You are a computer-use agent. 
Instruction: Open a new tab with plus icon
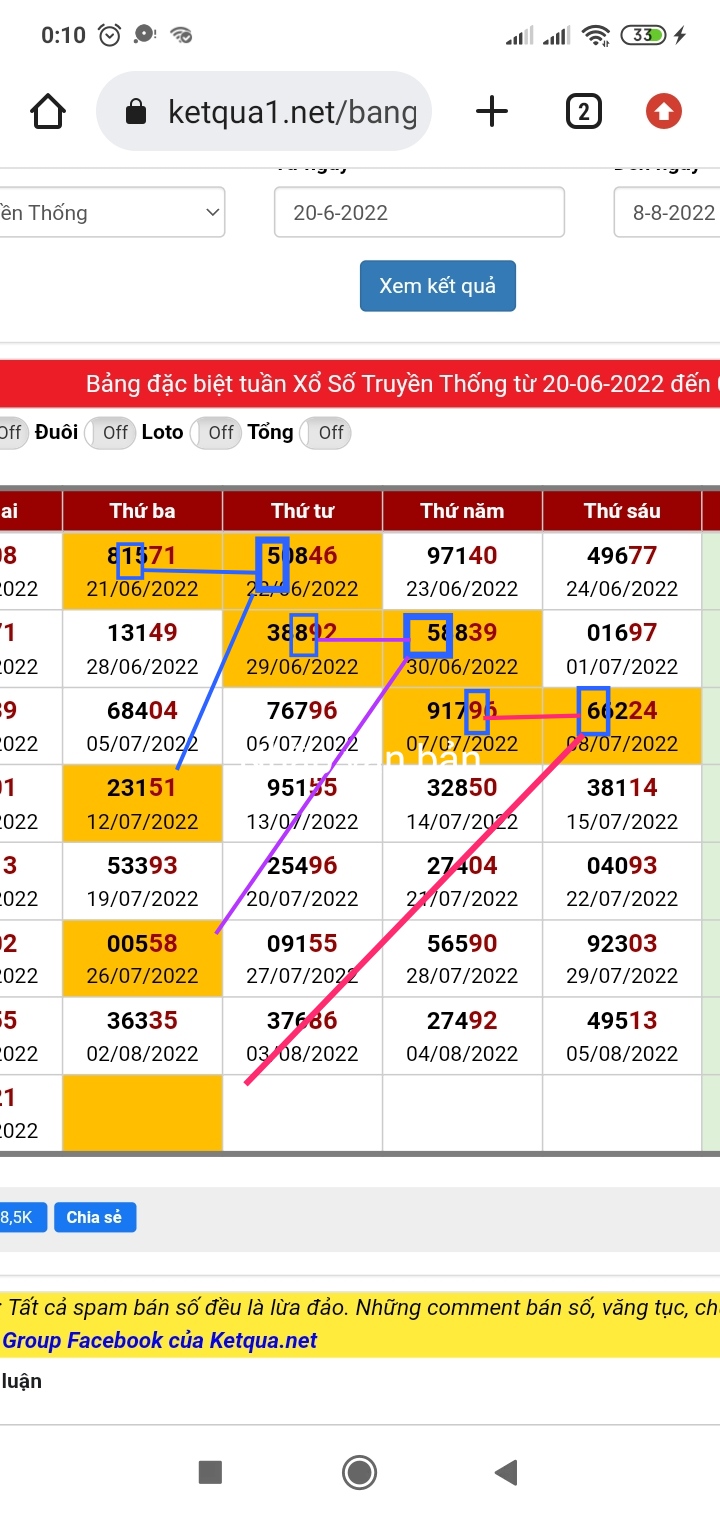click(492, 112)
